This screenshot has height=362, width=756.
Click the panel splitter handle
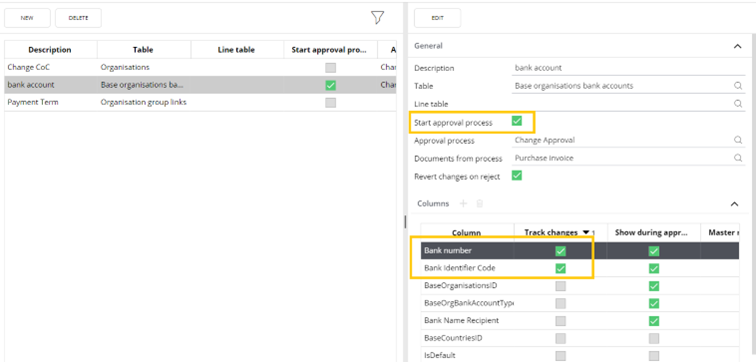point(405,222)
